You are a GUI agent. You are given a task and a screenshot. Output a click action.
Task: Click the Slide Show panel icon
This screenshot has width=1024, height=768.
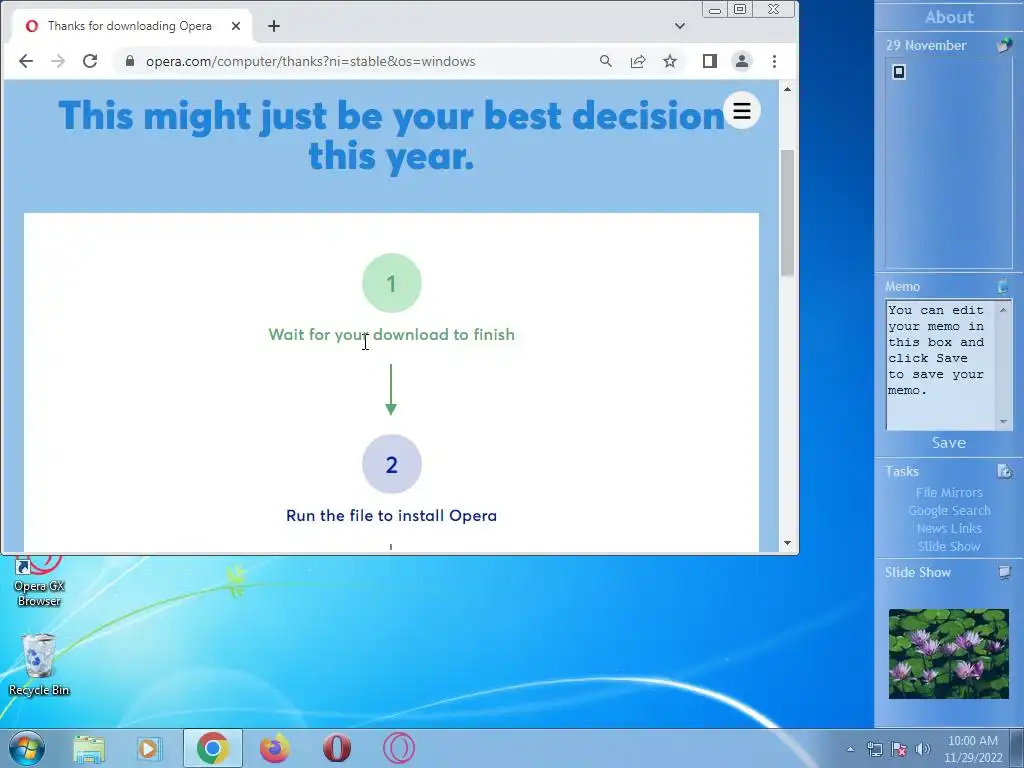(x=1004, y=573)
